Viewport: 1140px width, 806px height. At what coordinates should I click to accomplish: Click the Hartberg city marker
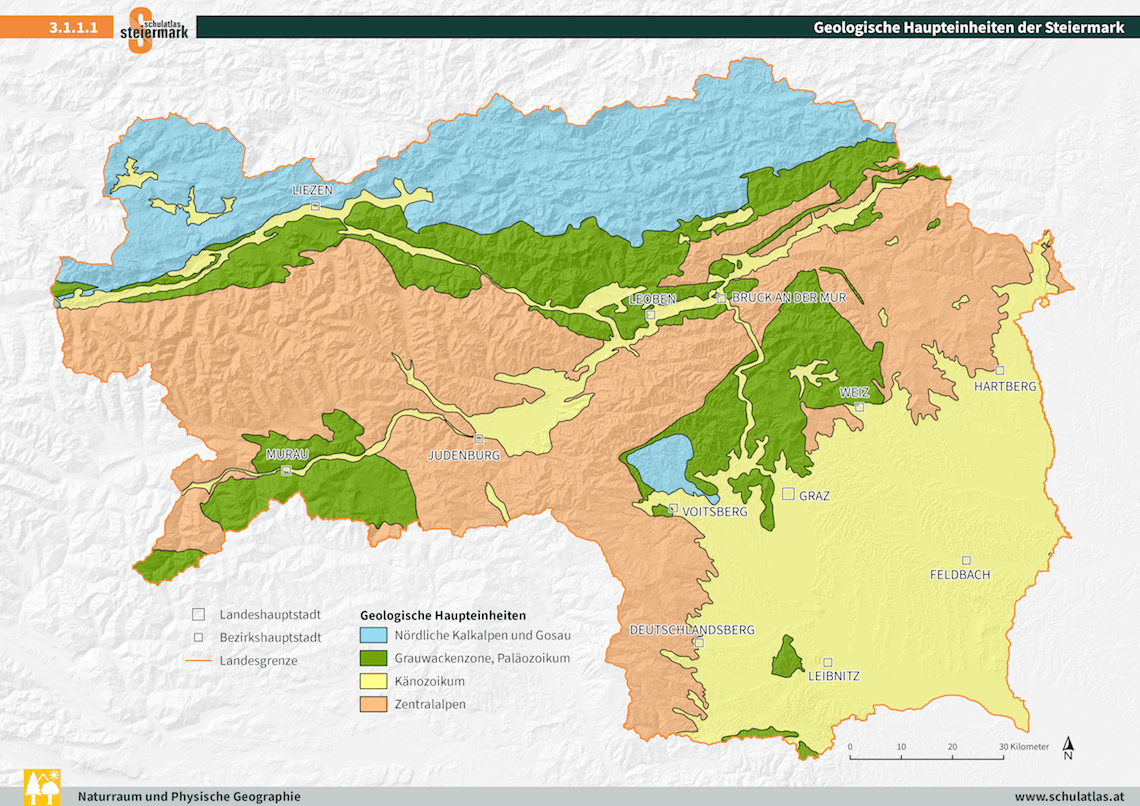coord(1000,371)
